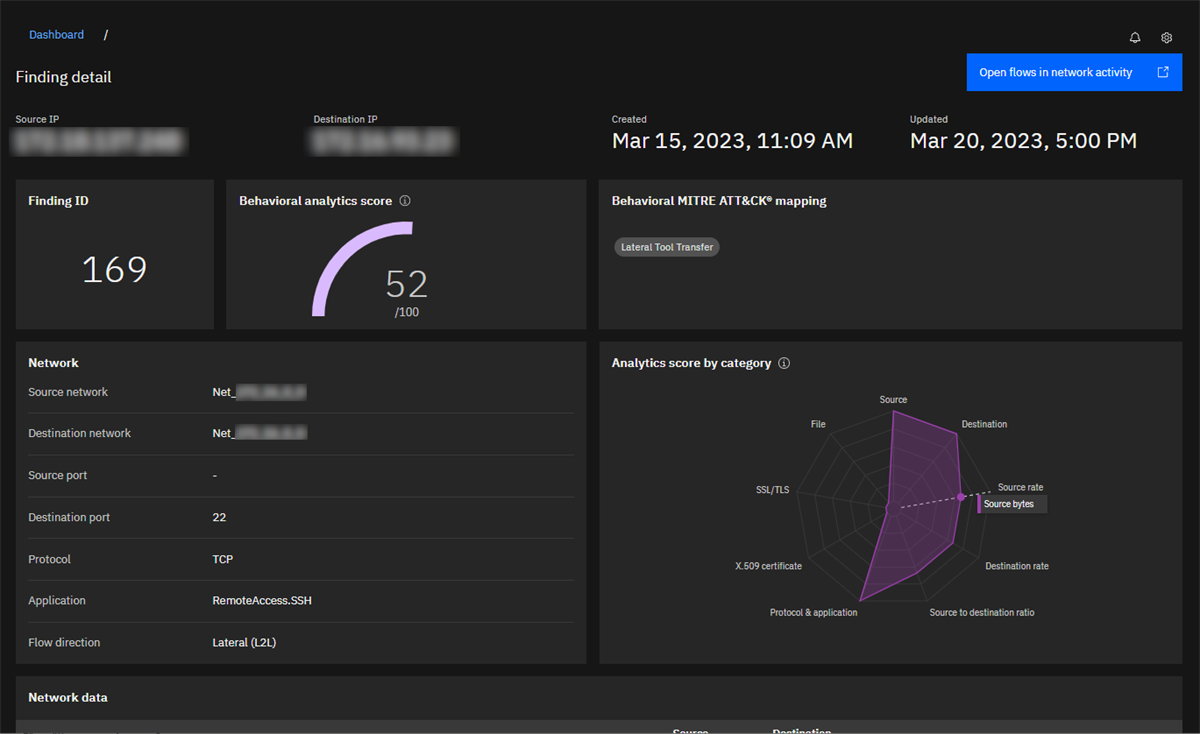The width and height of the screenshot is (1200, 734).
Task: Select the Finding ID 169 tile
Action: 114,268
